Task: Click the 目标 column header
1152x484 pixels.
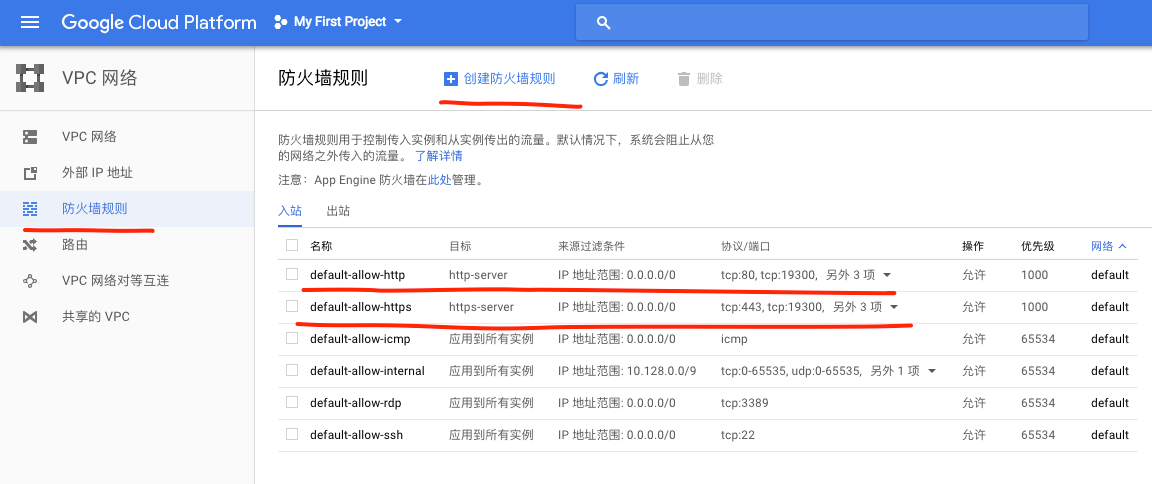Action: coord(460,246)
